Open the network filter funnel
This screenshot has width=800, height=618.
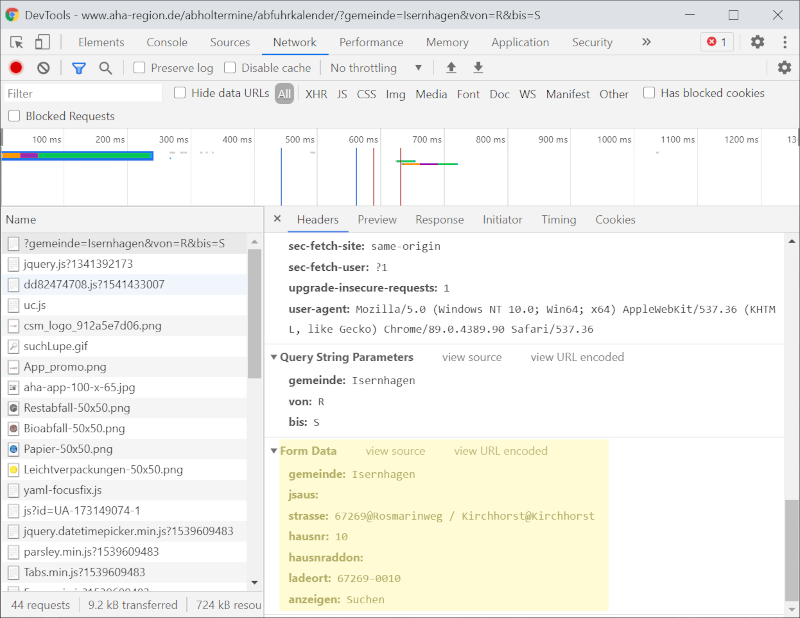[x=78, y=68]
